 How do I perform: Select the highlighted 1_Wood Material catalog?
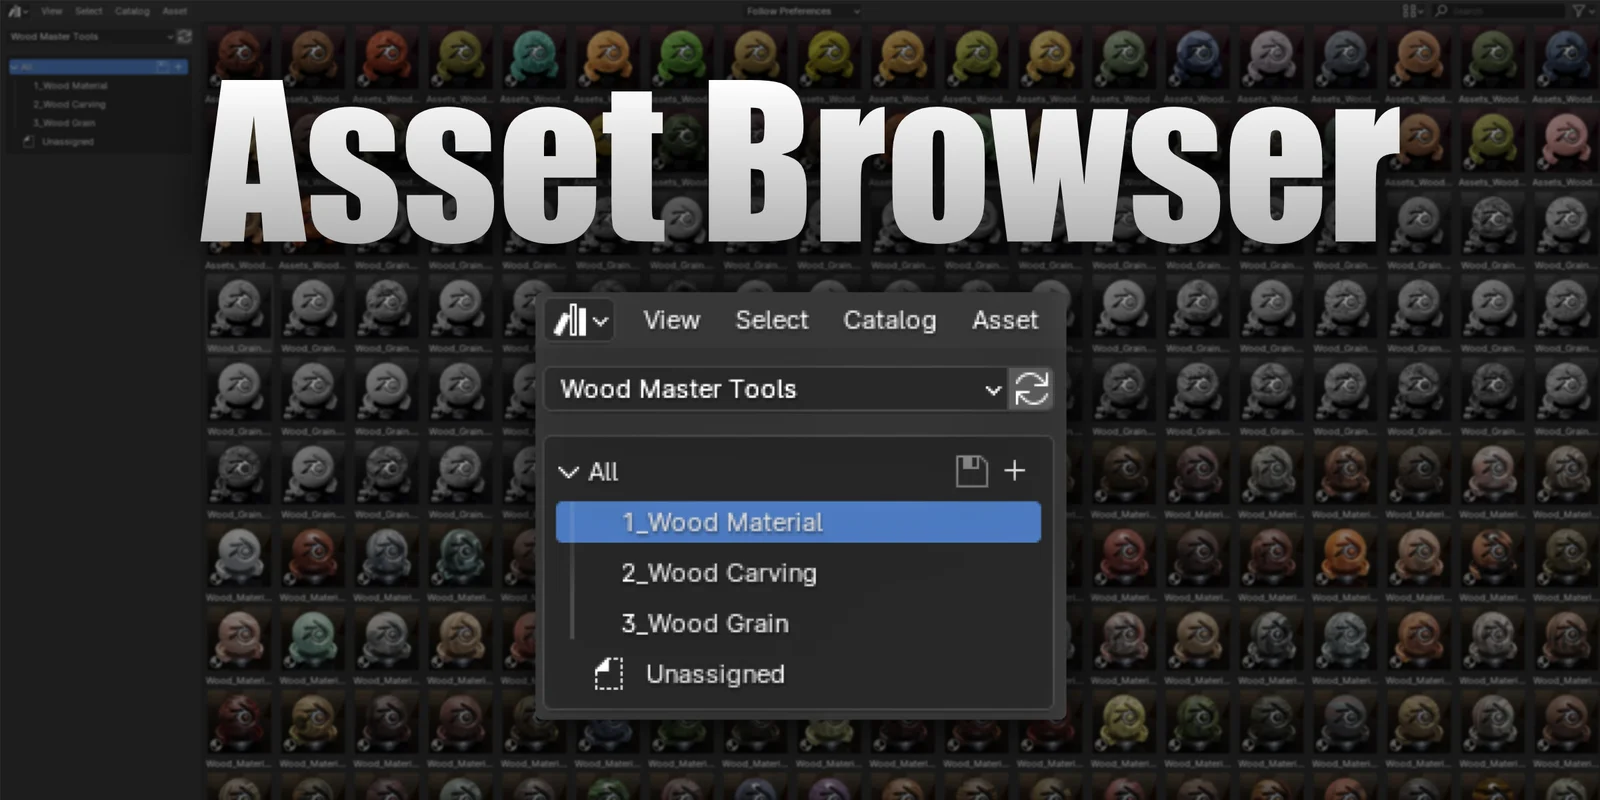798,523
